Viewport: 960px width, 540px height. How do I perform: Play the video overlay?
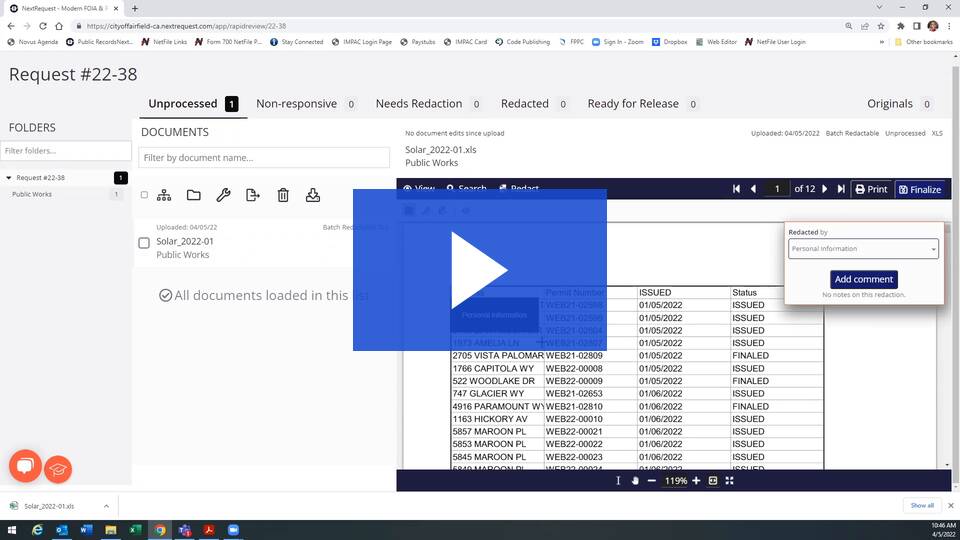(x=479, y=270)
